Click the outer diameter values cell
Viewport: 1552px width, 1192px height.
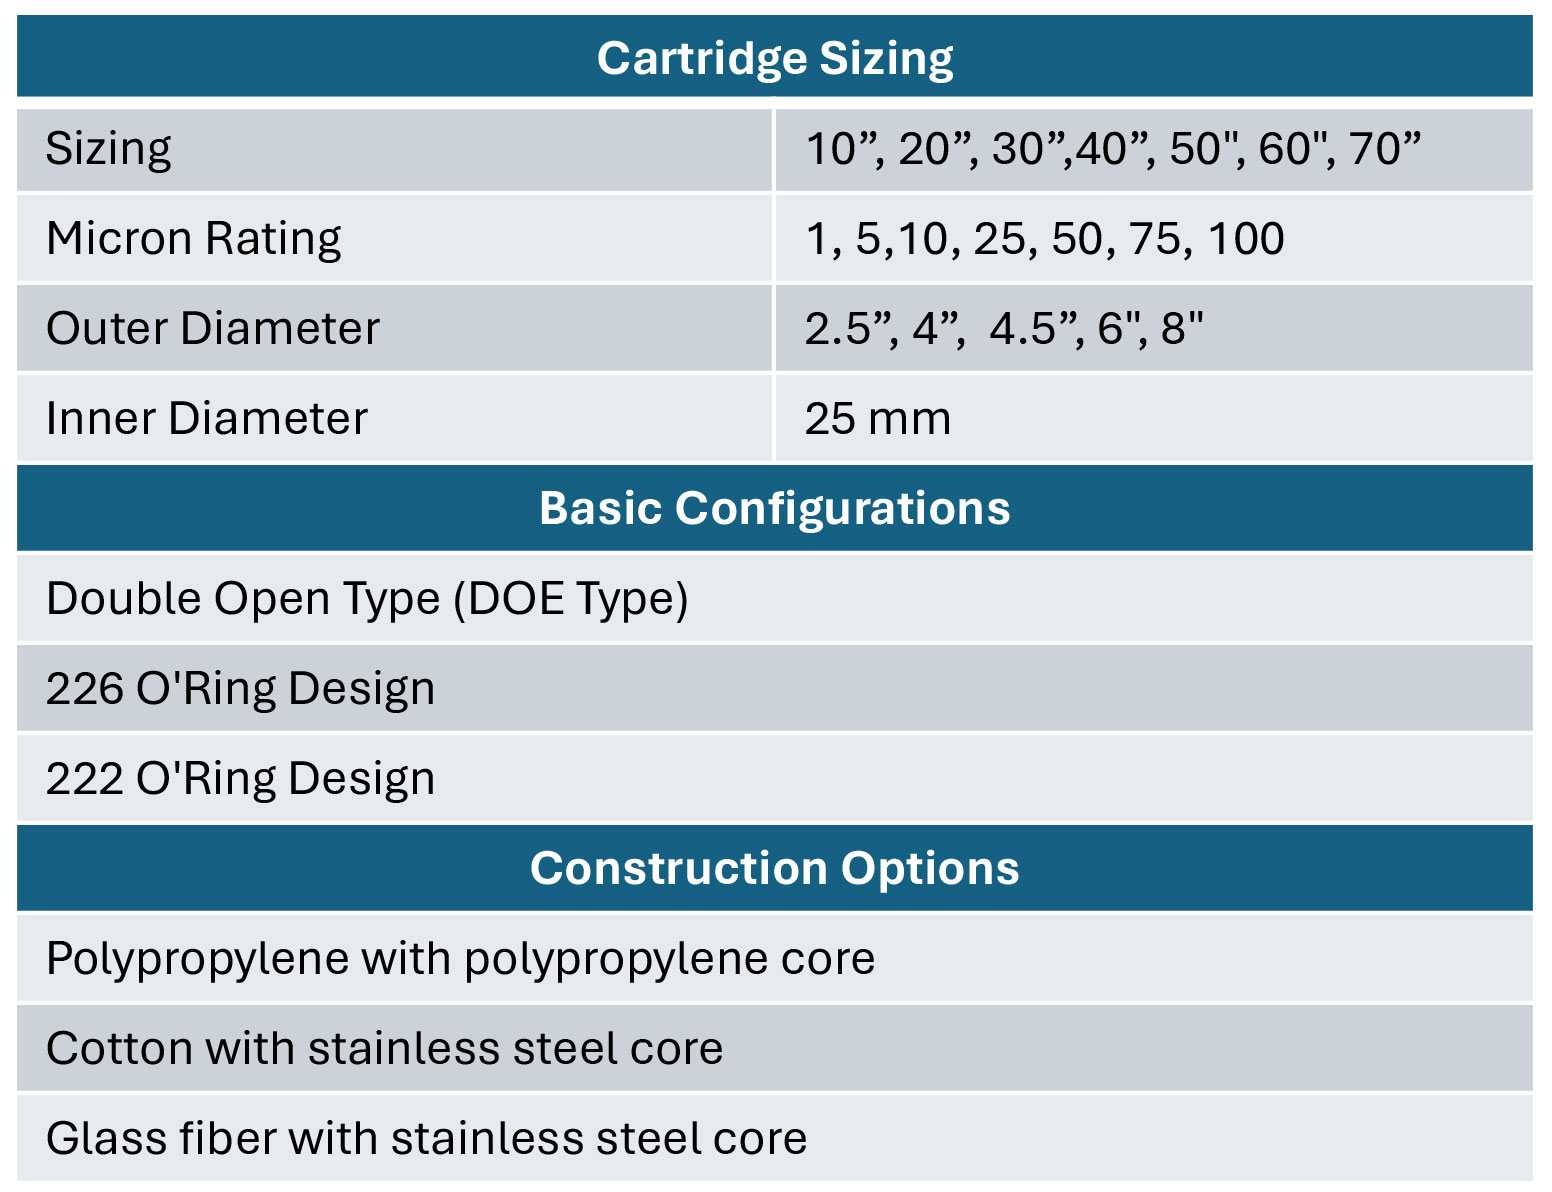coord(1154,329)
